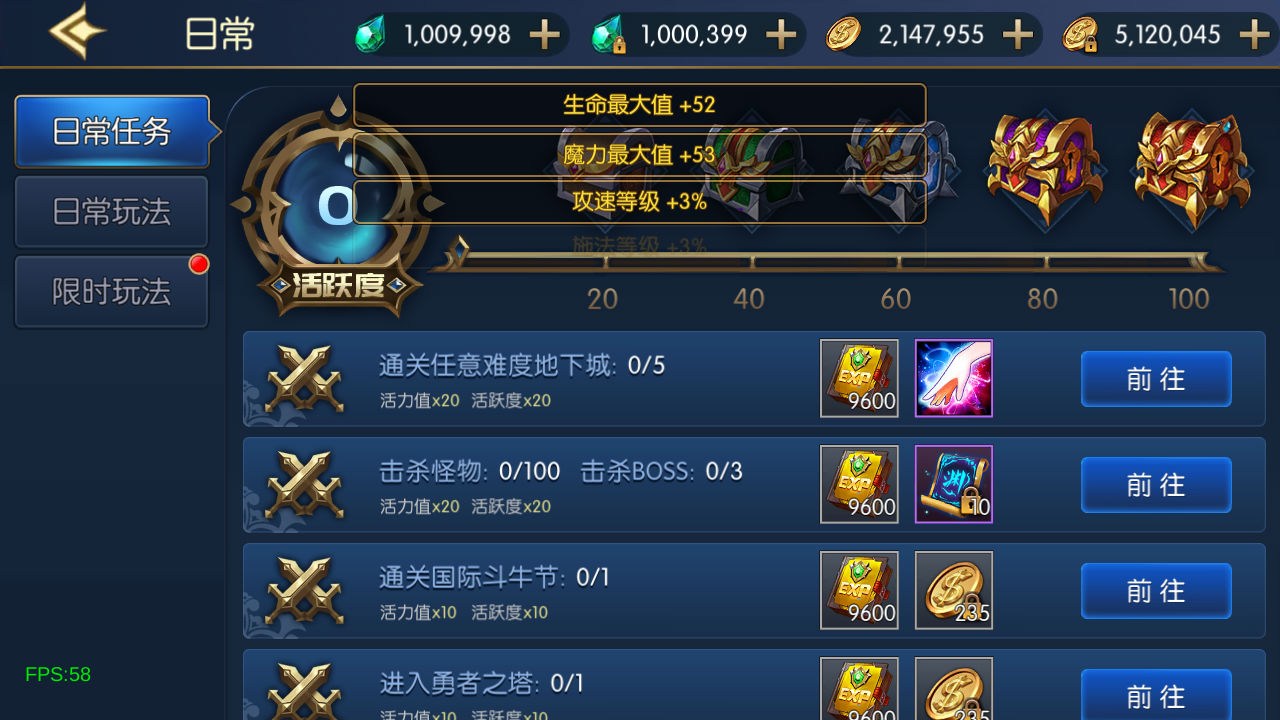Tap gold coin reward for 国际斗牛节 task
The image size is (1280, 720).
[x=954, y=590]
